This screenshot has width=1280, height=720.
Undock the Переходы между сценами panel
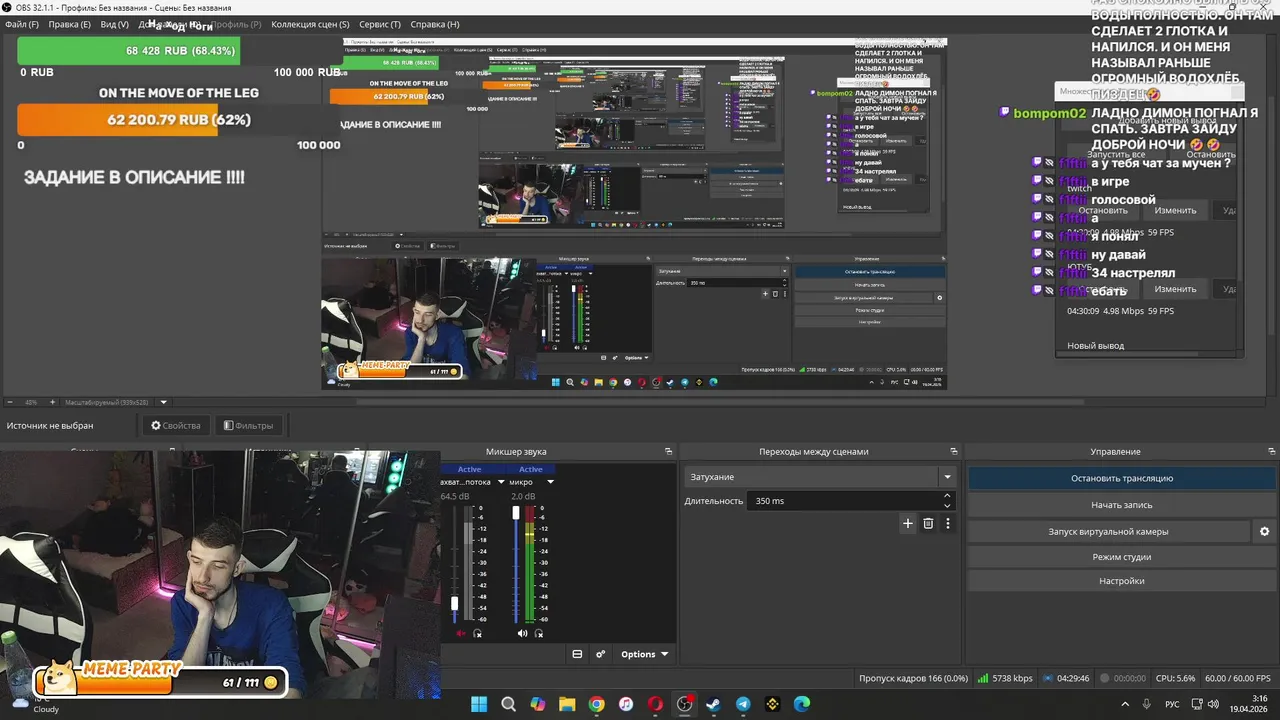point(954,452)
